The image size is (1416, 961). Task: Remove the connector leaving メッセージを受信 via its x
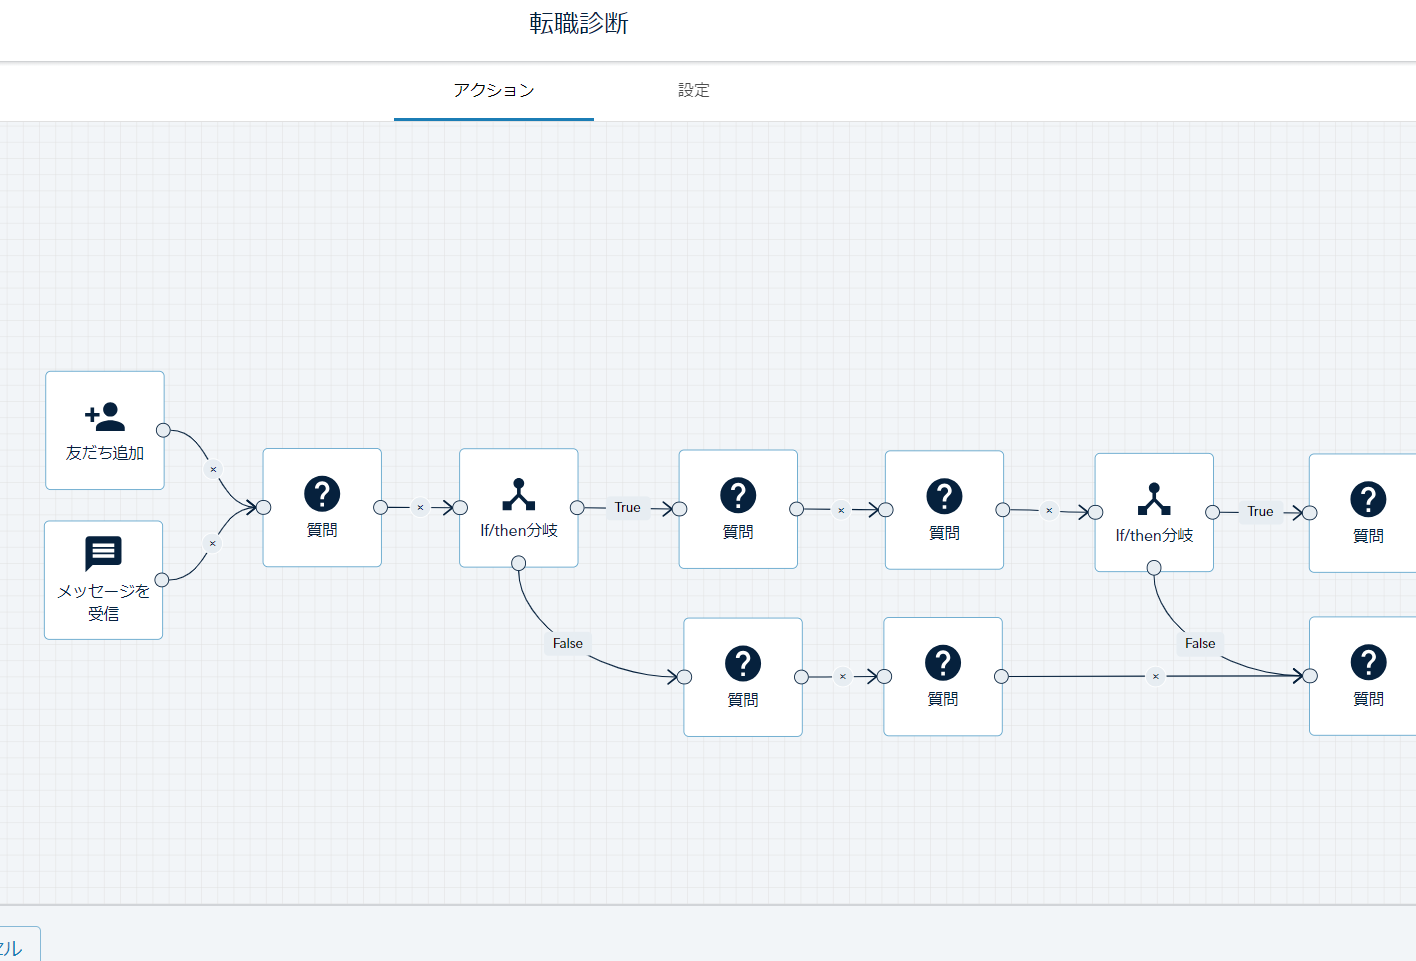pyautogui.click(x=212, y=543)
